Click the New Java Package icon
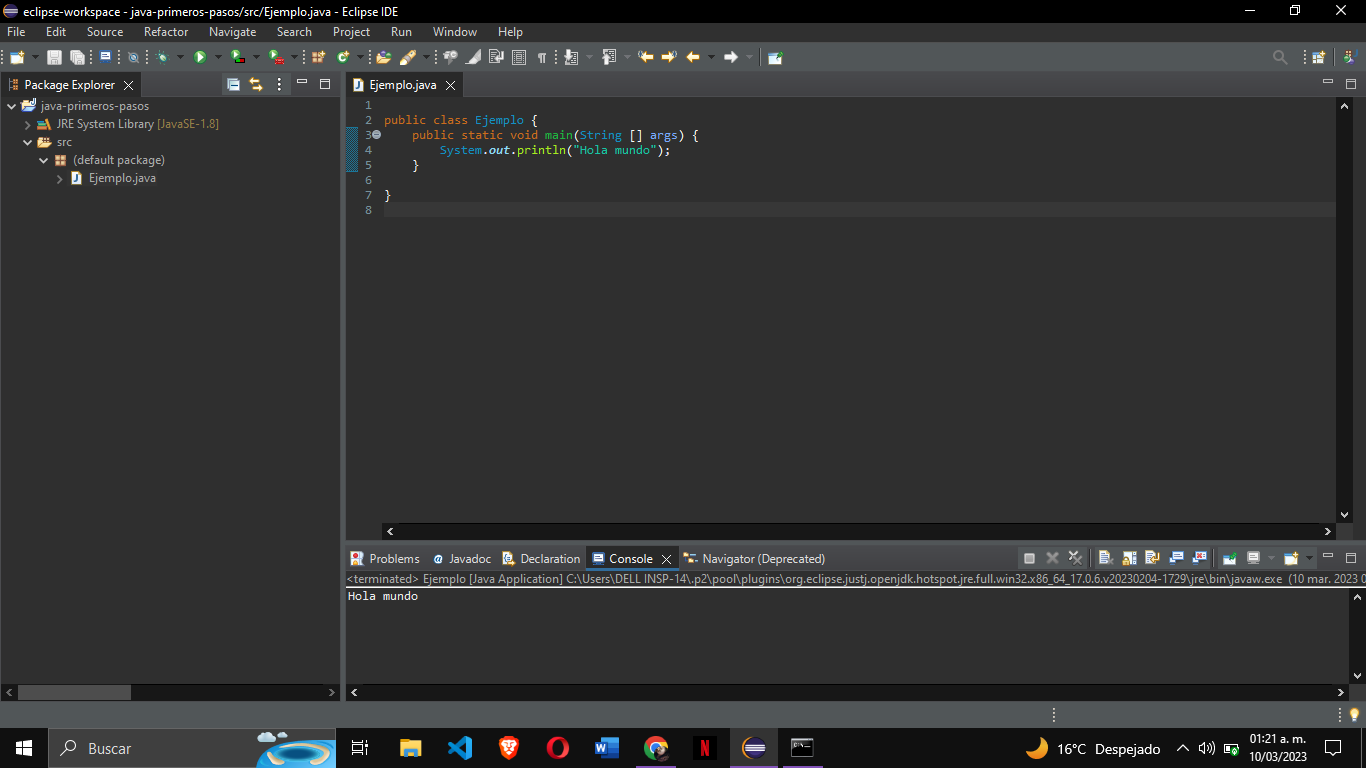The image size is (1366, 768). coord(318,57)
